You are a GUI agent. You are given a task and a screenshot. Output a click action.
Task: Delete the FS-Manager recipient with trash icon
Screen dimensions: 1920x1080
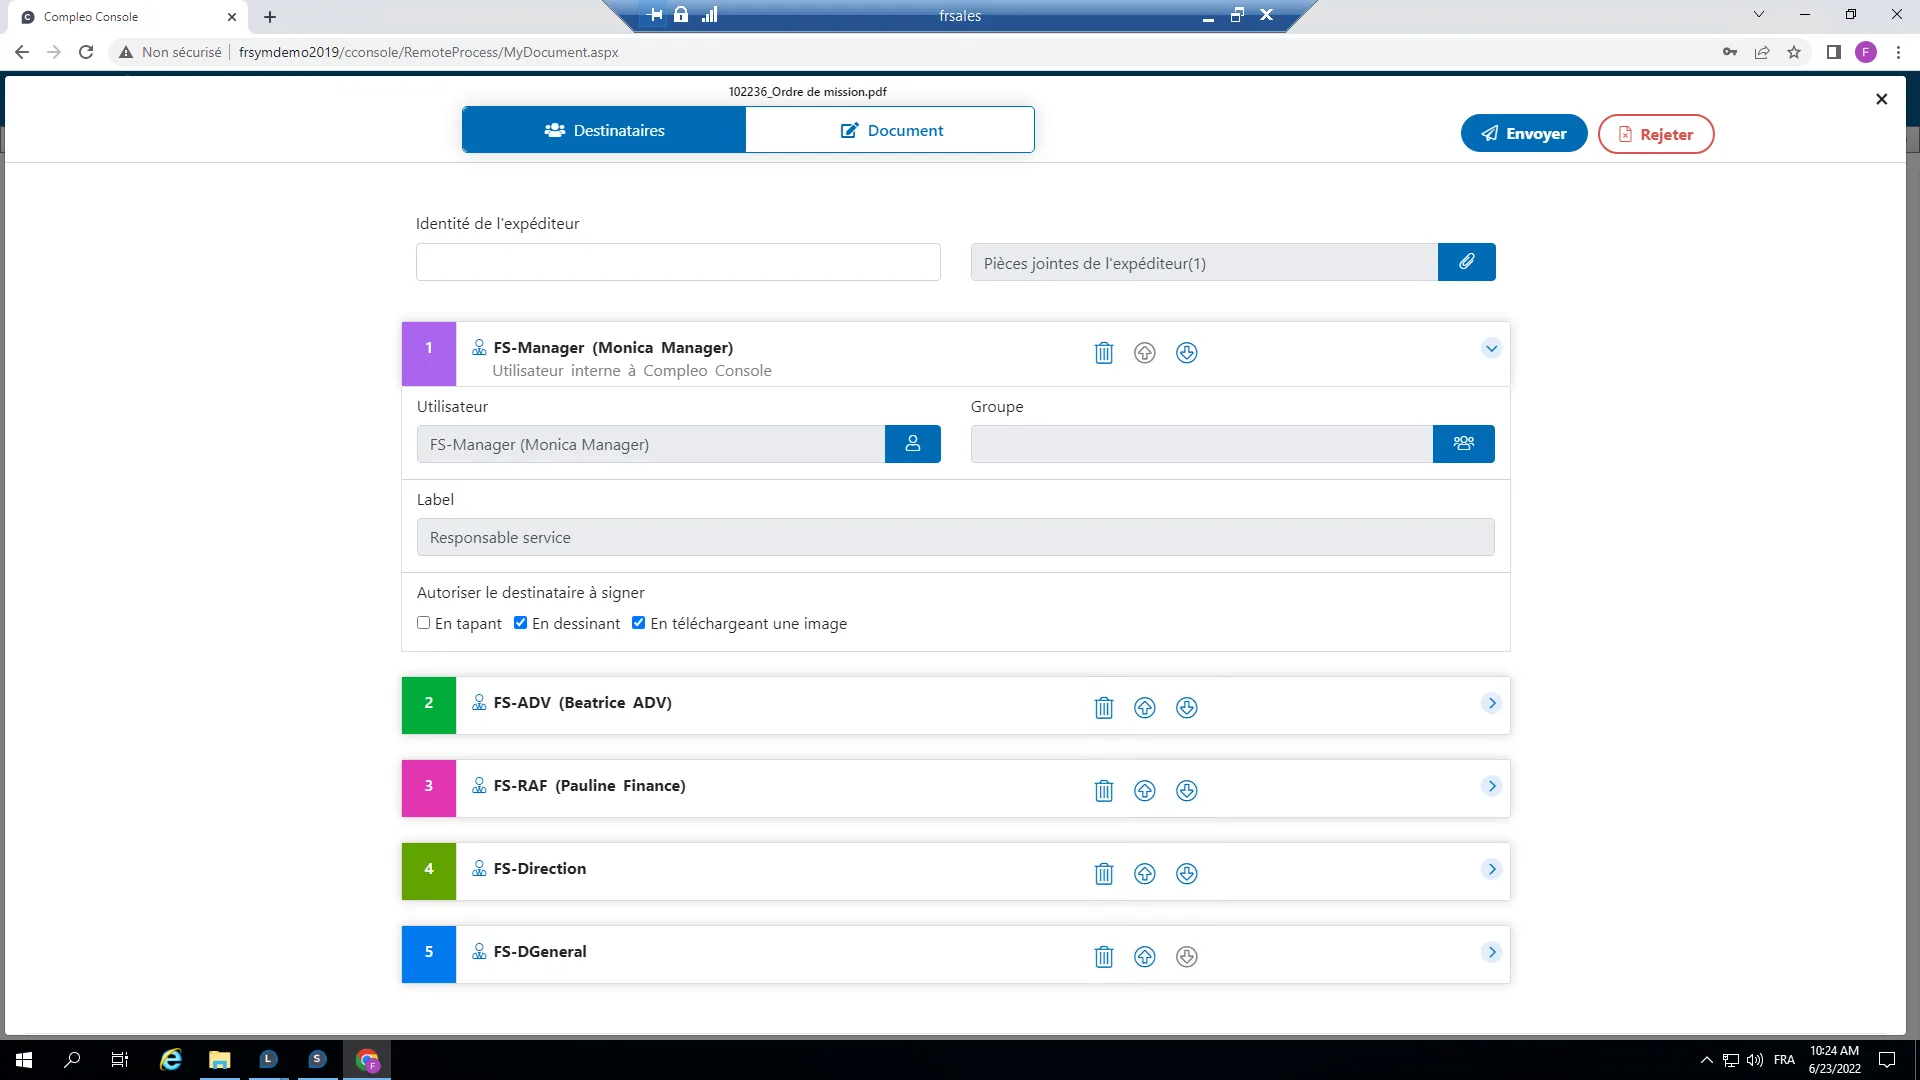(1104, 353)
